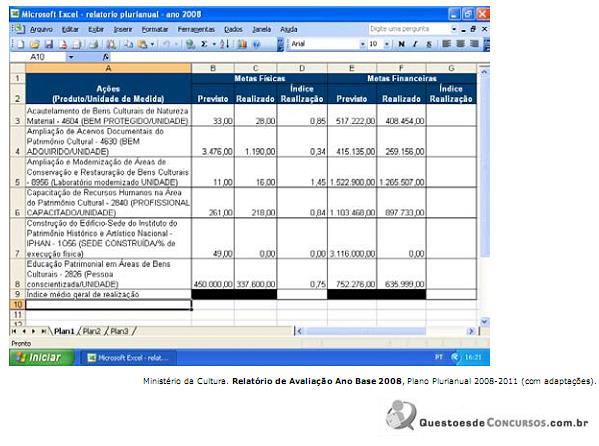Expand the font size 10 dropdown

[x=387, y=44]
